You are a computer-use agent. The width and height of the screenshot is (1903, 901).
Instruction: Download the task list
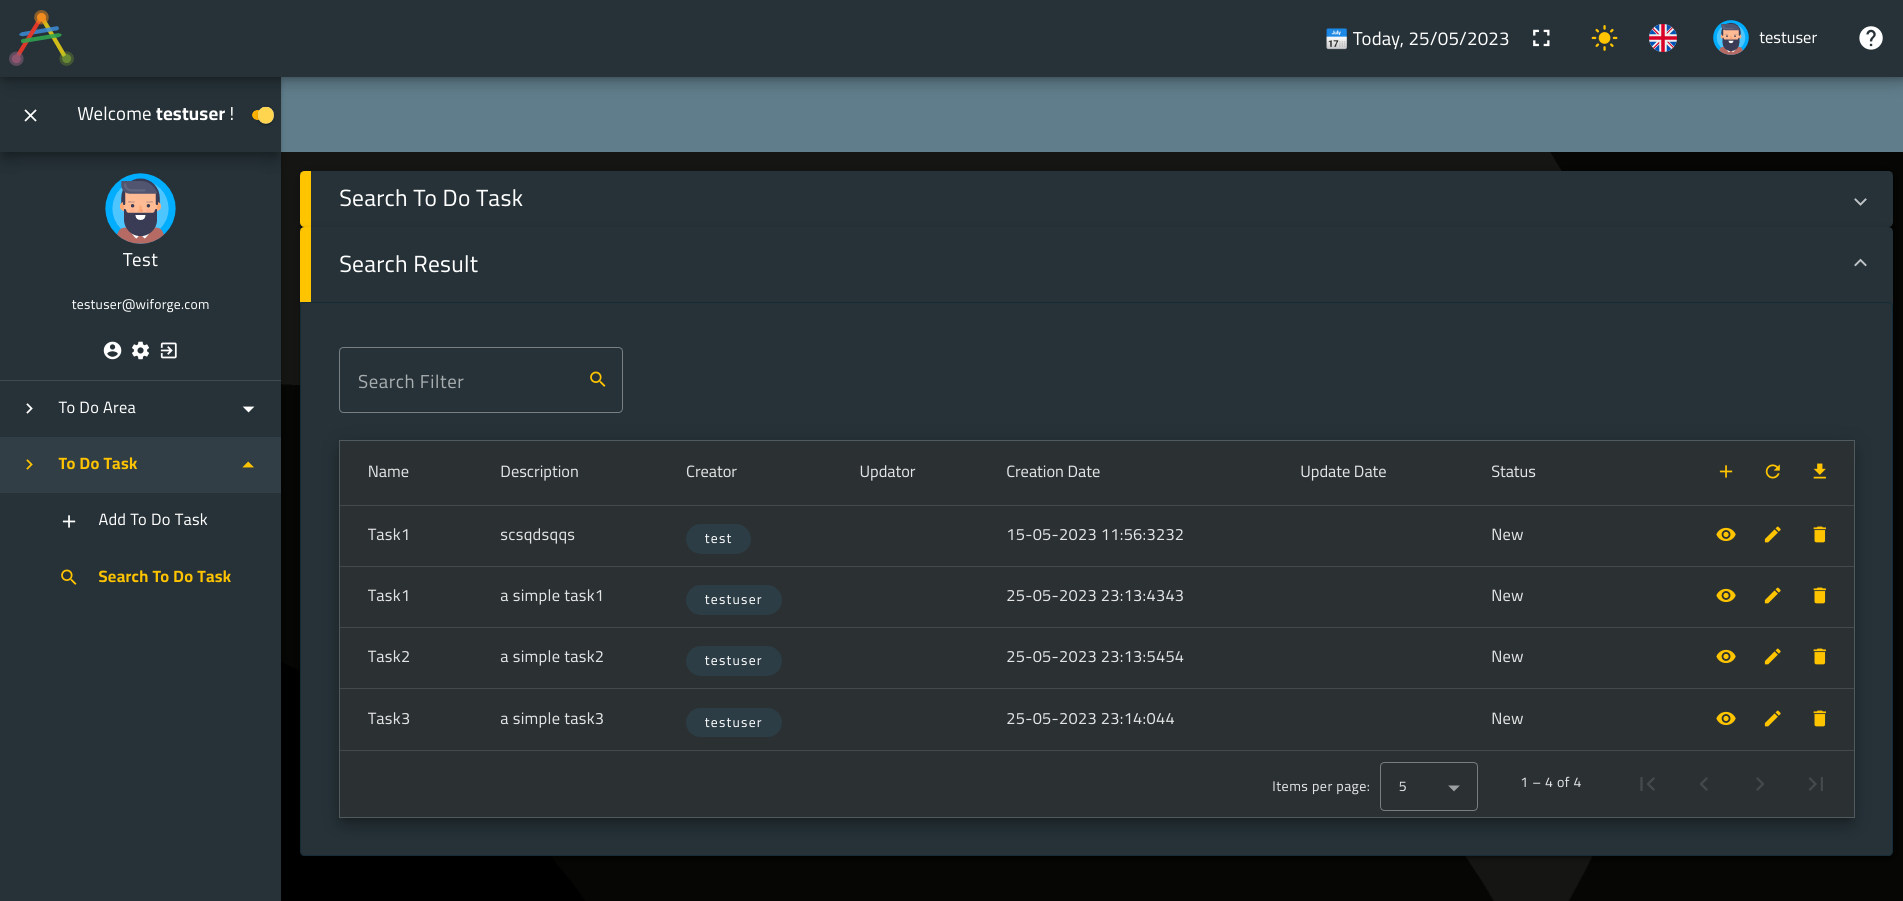point(1819,472)
